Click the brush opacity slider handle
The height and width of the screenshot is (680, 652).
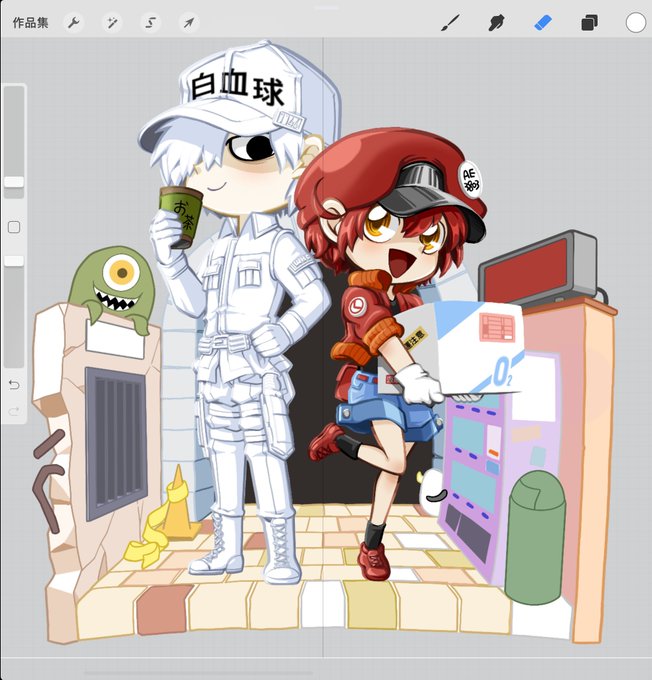coord(14,260)
